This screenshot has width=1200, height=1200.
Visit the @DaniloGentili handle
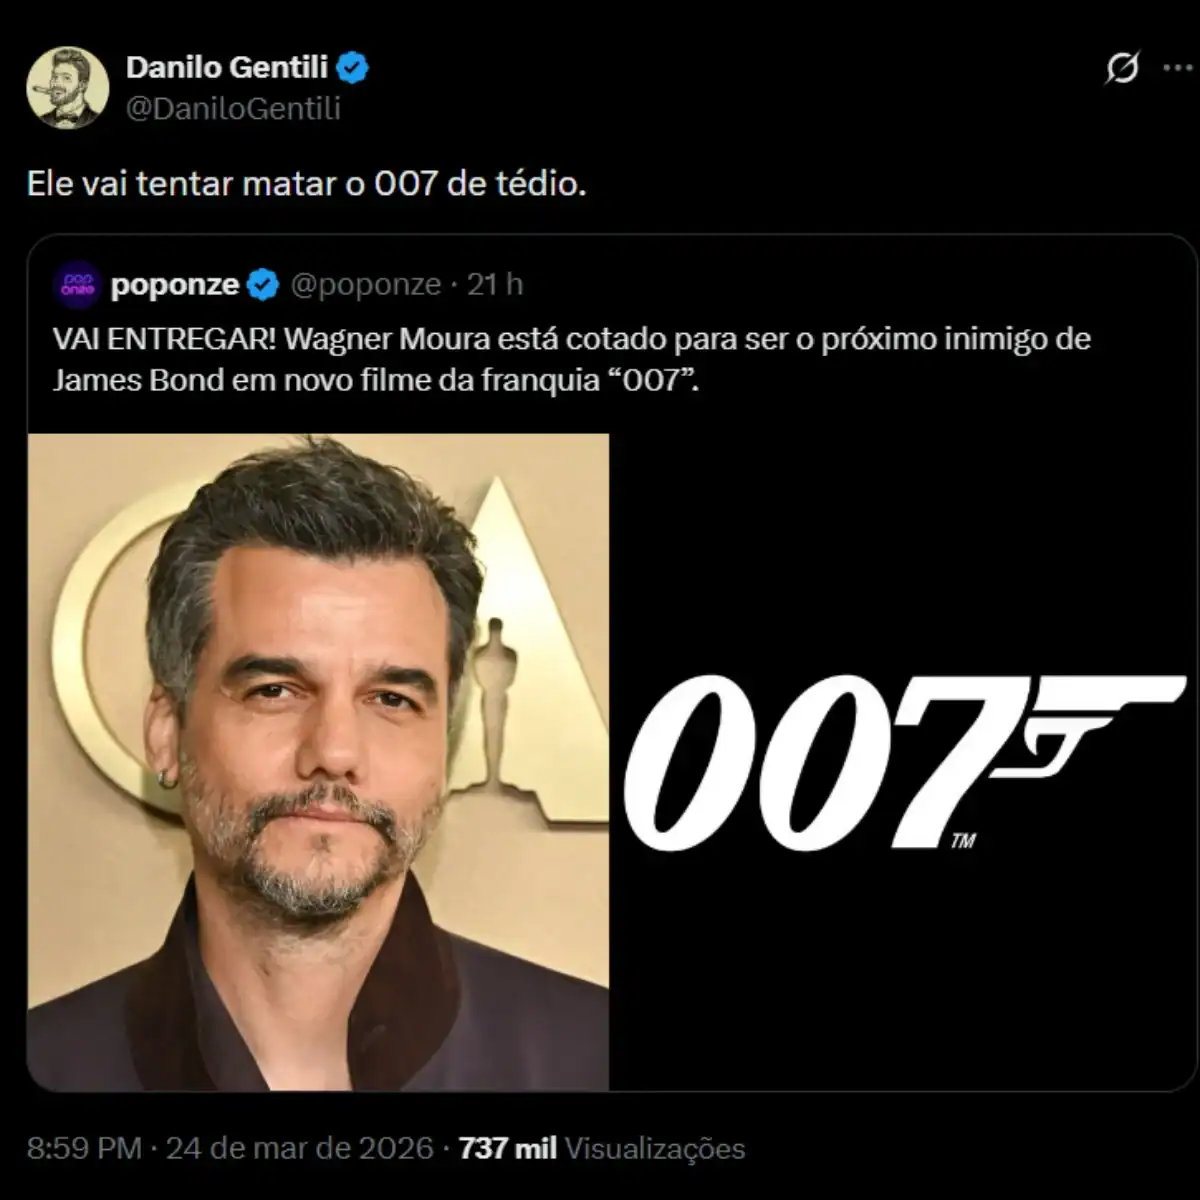pos(233,108)
